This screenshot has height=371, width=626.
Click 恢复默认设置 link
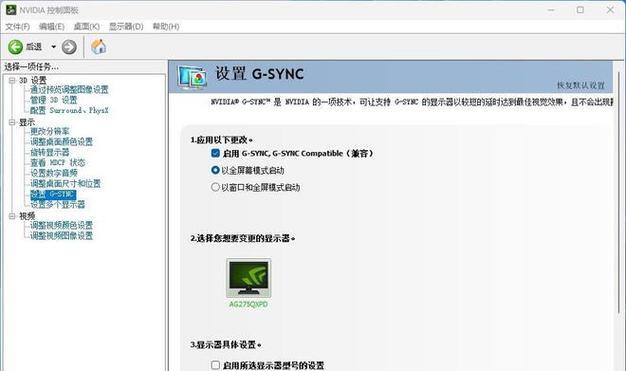(x=581, y=85)
